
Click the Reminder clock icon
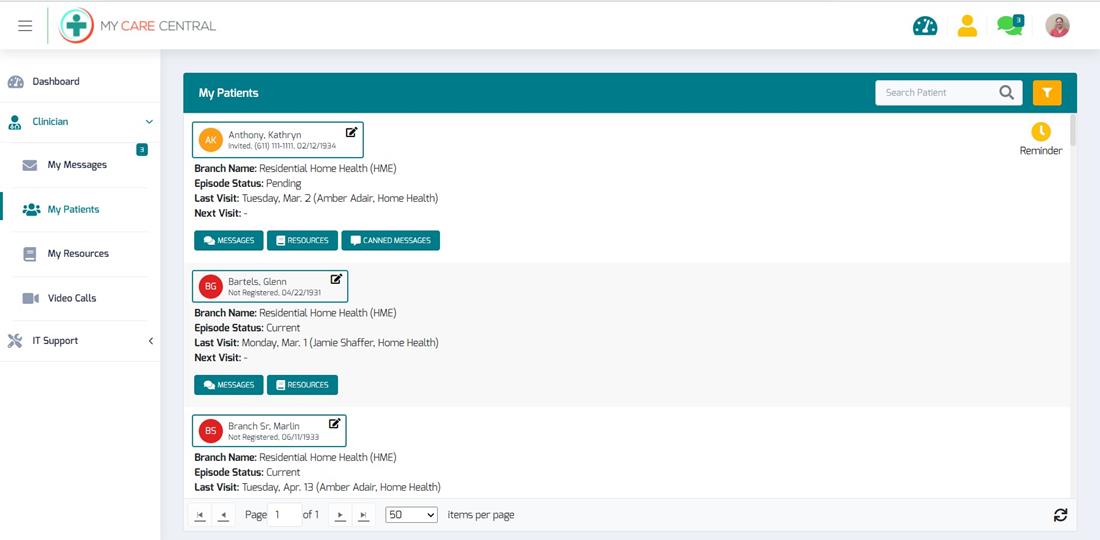(x=1041, y=131)
